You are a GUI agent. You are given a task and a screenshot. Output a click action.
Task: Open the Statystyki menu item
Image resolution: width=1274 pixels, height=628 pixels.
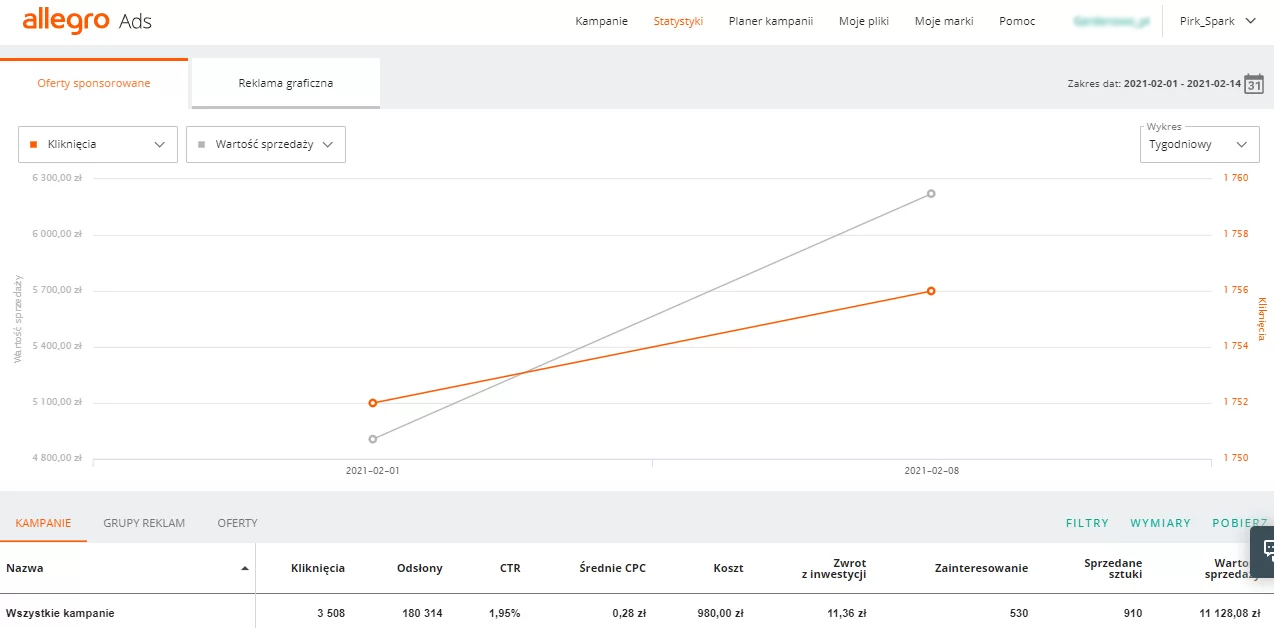pyautogui.click(x=678, y=21)
